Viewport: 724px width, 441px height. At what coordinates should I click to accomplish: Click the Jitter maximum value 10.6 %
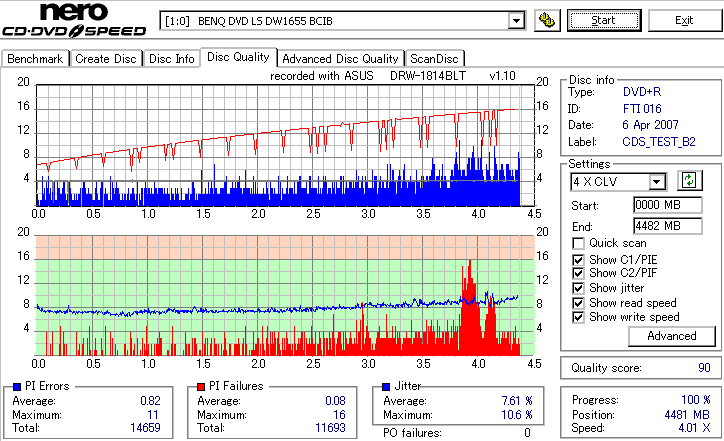coord(517,415)
